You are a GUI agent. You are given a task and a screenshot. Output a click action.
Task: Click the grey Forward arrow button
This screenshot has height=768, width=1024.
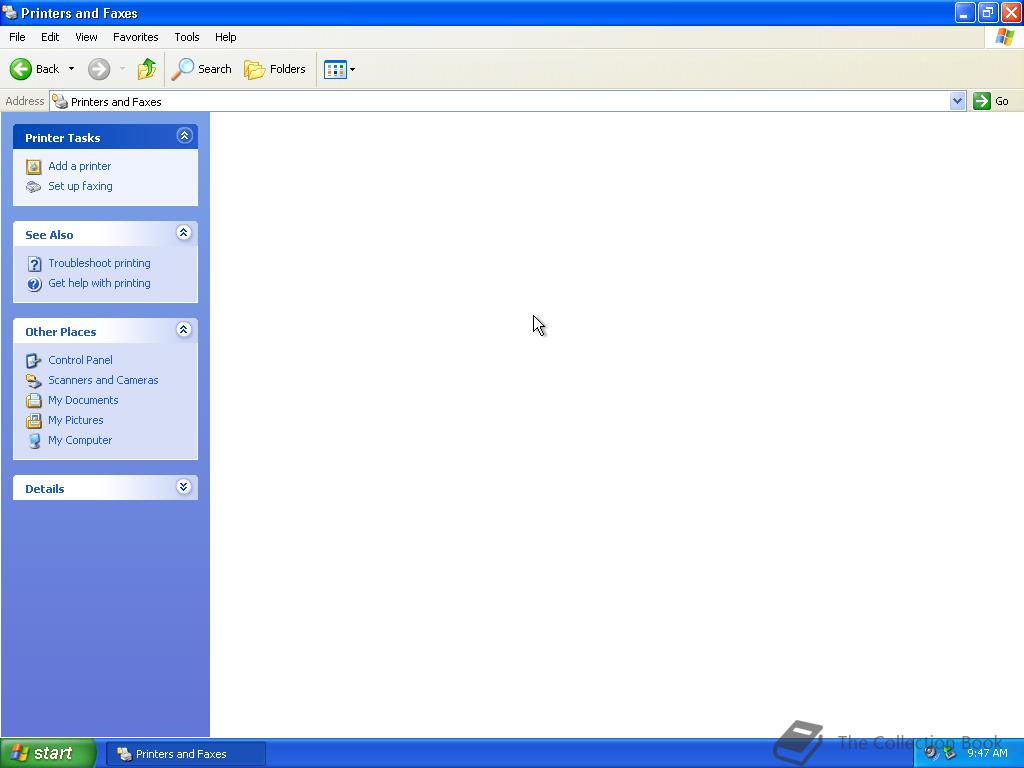tap(99, 69)
